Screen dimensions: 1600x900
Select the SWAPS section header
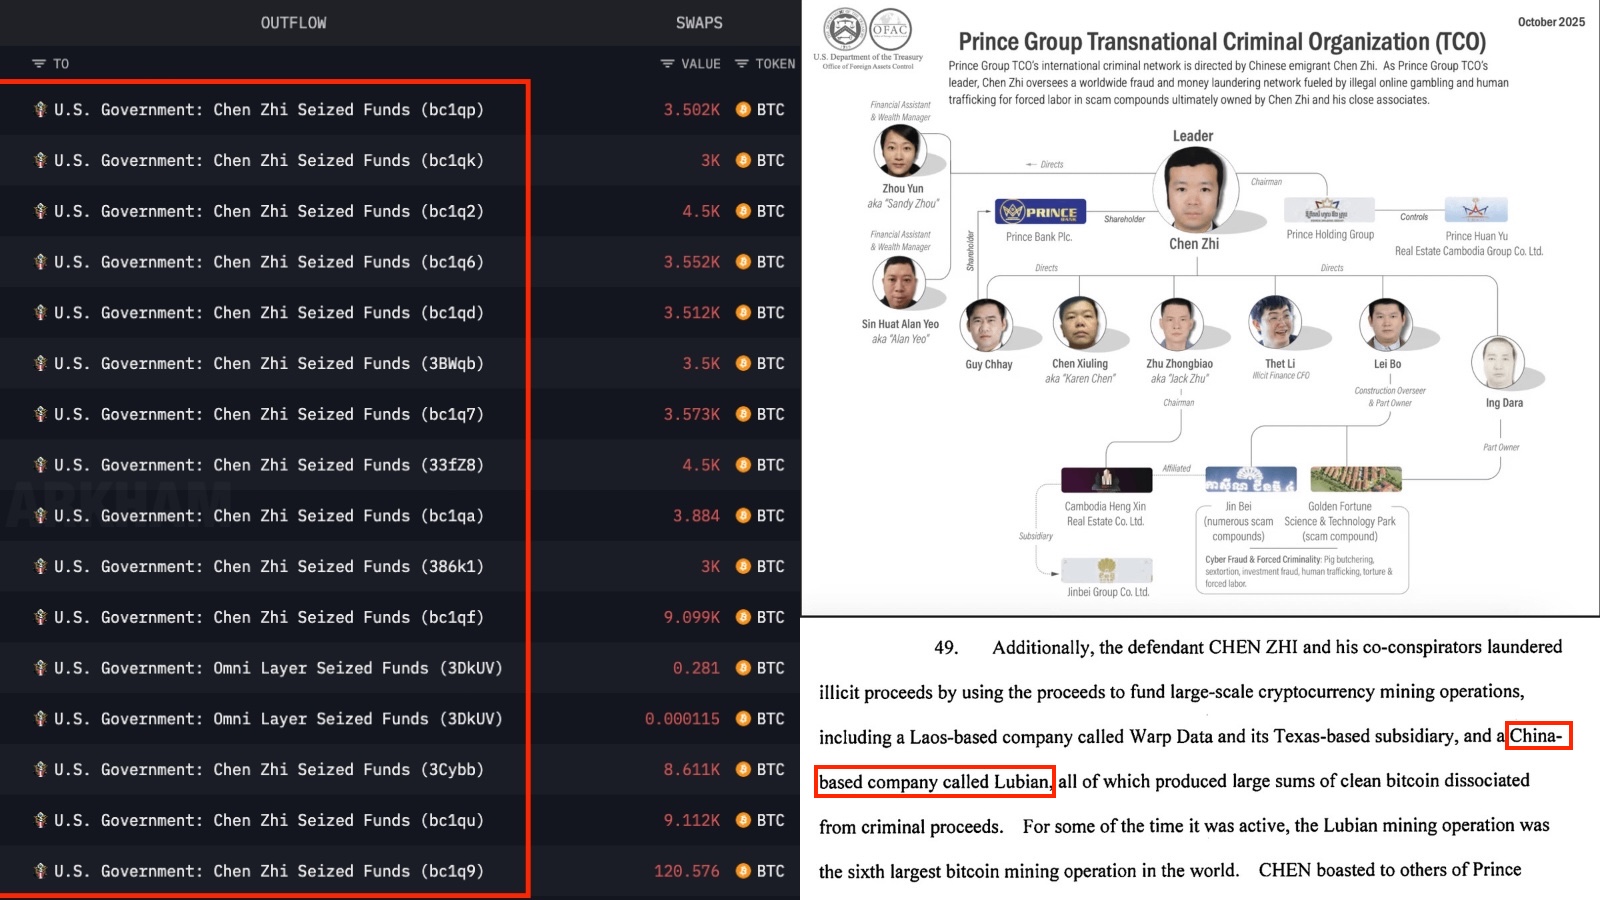pyautogui.click(x=700, y=21)
